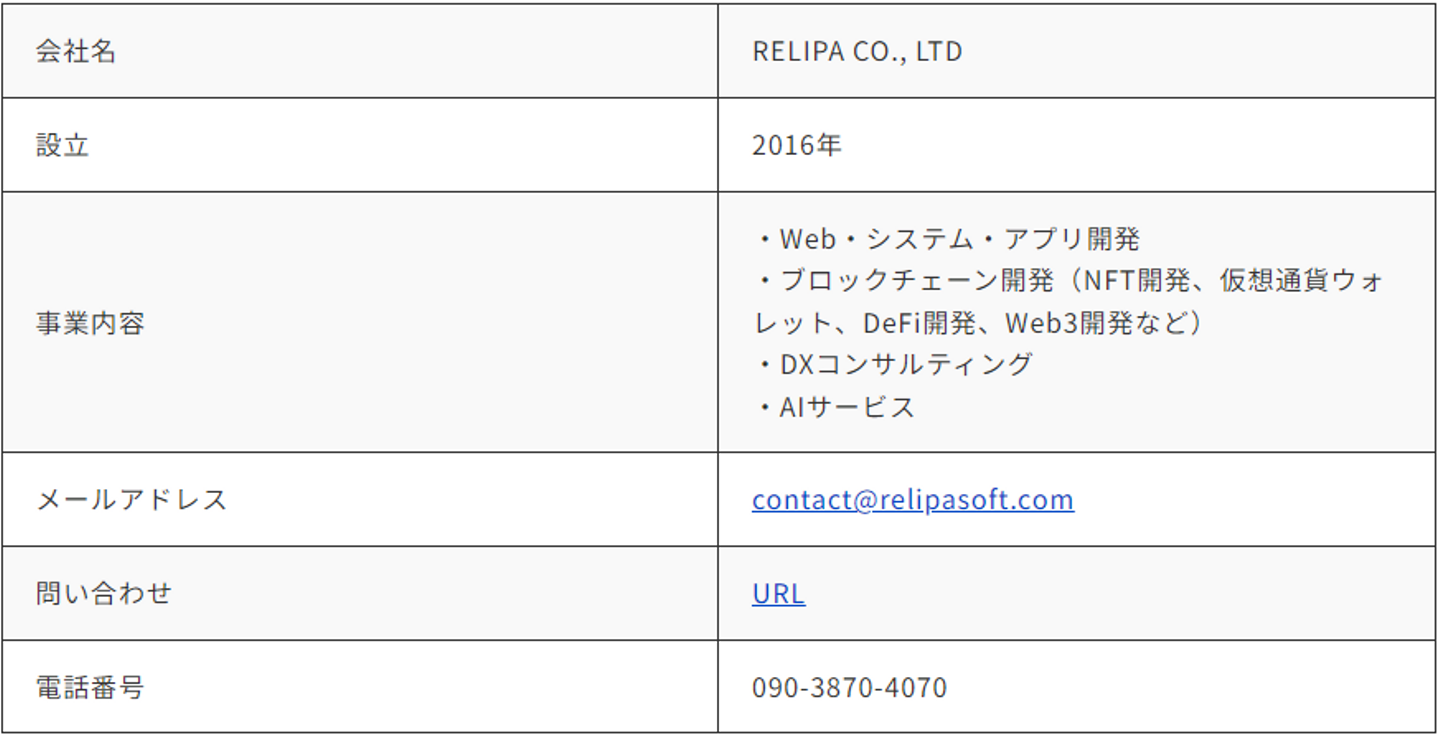
Task: Click the Web・システム・アプリ開発 line
Action: pos(958,239)
